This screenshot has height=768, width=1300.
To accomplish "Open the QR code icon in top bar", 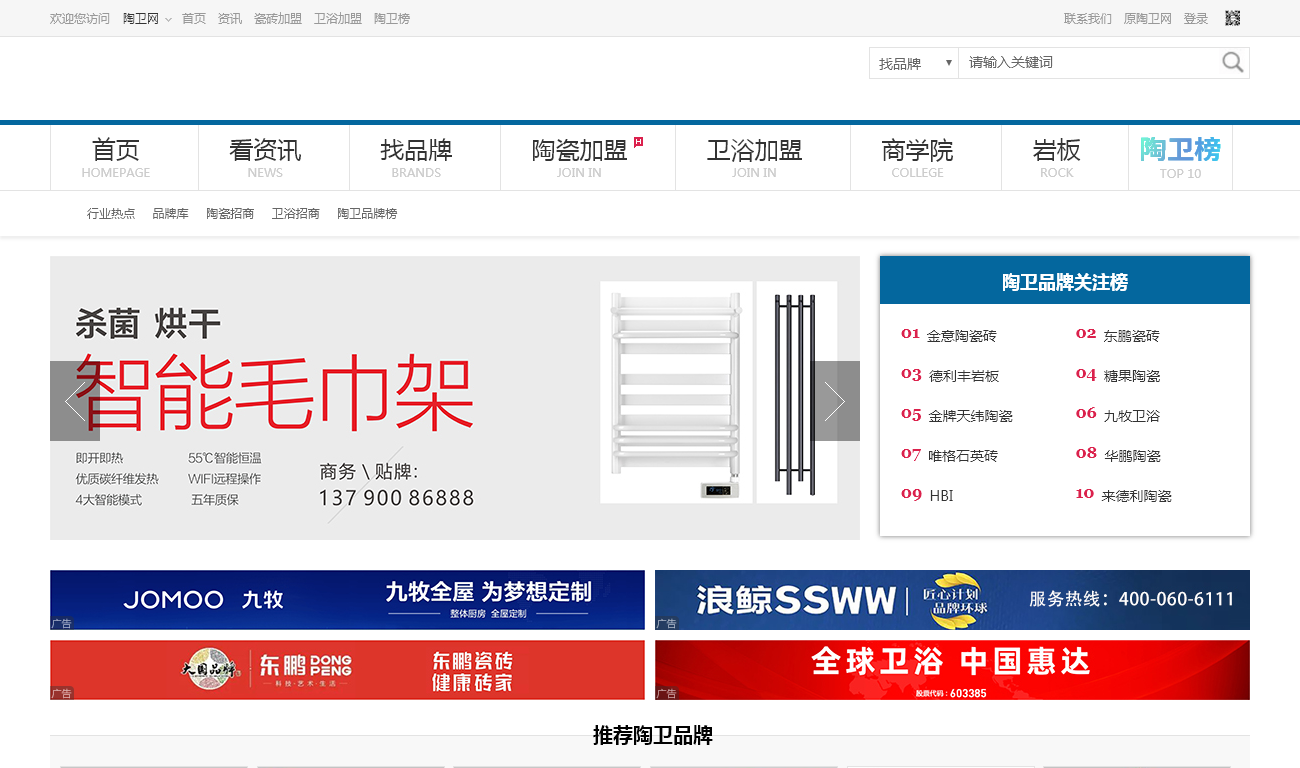I will [x=1233, y=18].
